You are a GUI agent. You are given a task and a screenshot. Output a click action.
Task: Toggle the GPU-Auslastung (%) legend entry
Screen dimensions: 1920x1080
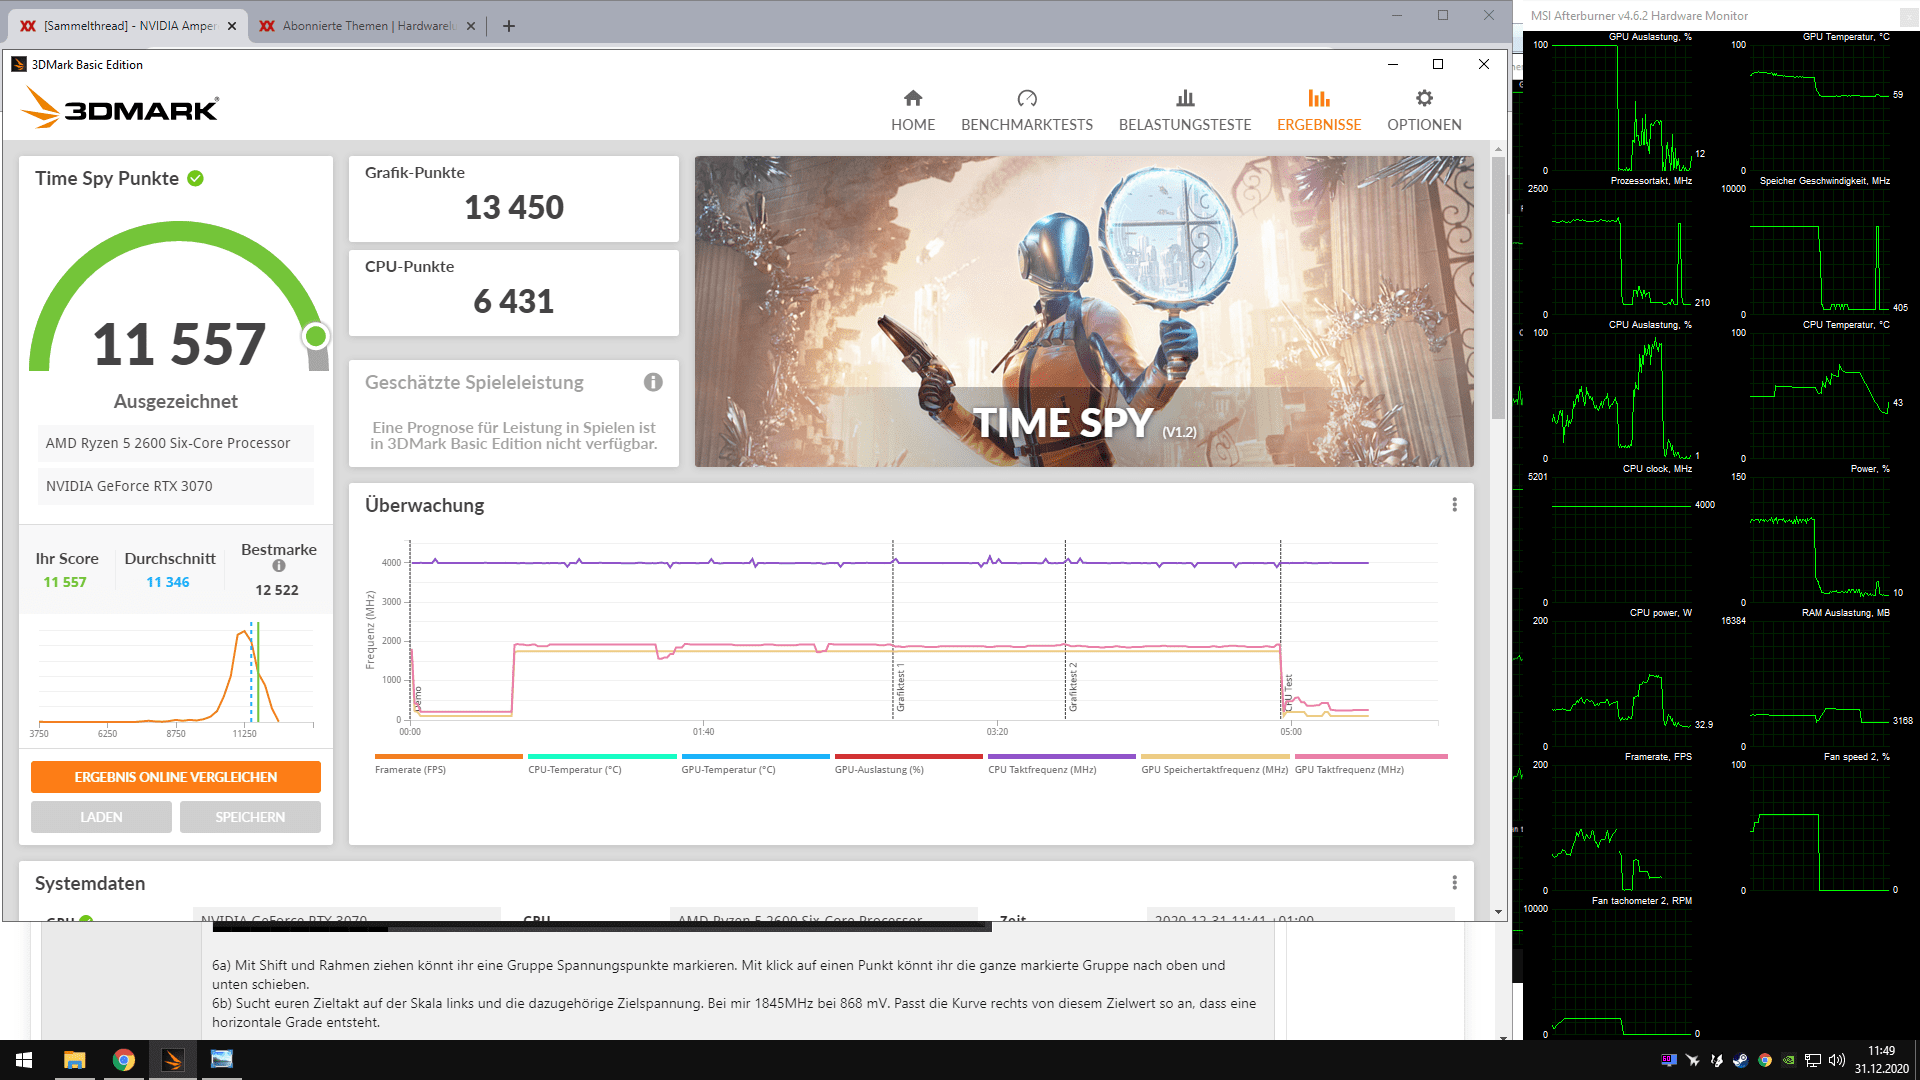pos(909,764)
